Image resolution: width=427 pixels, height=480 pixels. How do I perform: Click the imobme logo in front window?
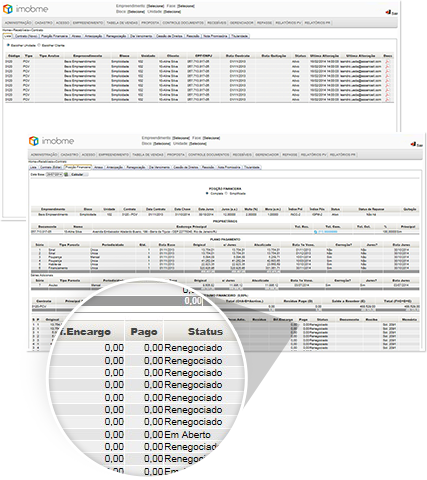(51, 141)
